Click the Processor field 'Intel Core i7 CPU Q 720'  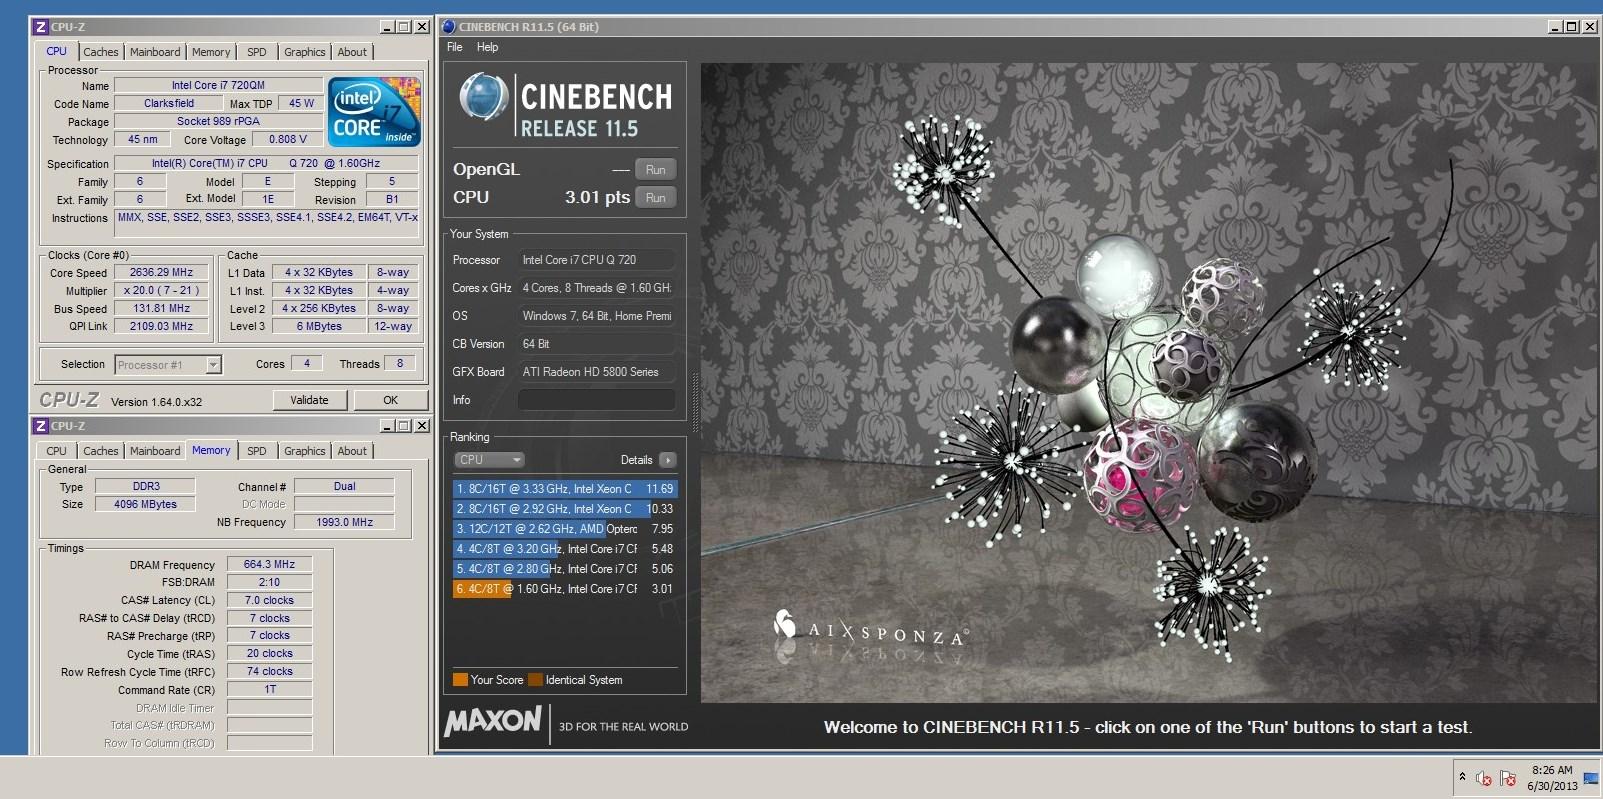[596, 260]
